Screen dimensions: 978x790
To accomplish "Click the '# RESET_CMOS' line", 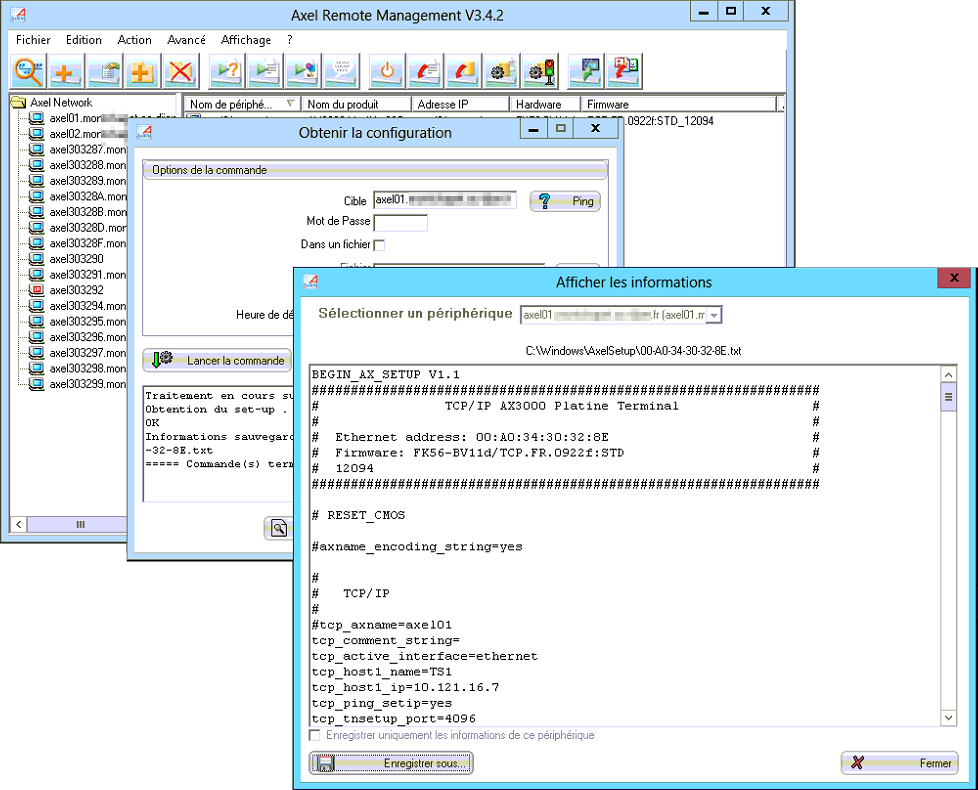I will pos(359,515).
